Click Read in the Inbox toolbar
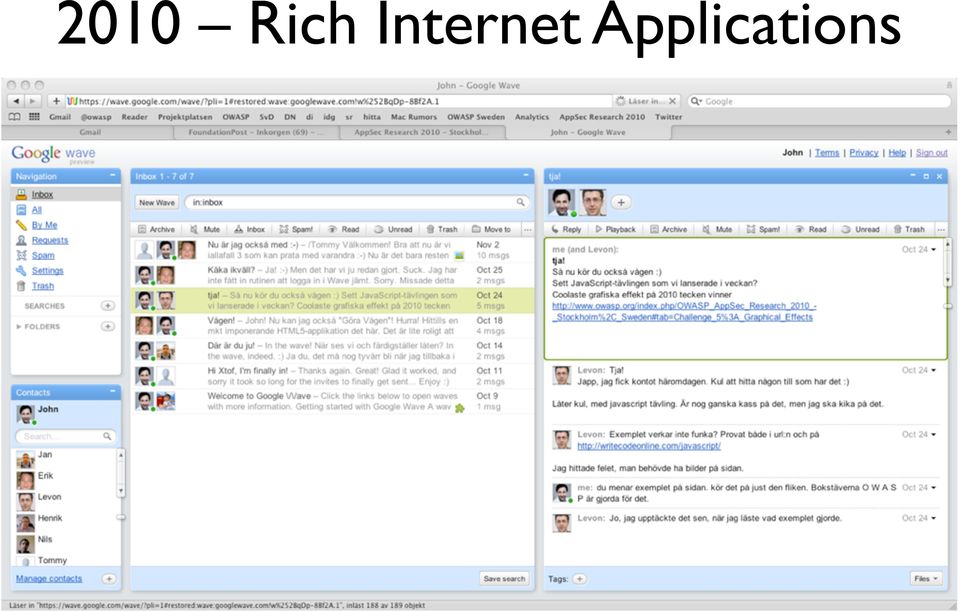960x611 pixels. tap(343, 229)
